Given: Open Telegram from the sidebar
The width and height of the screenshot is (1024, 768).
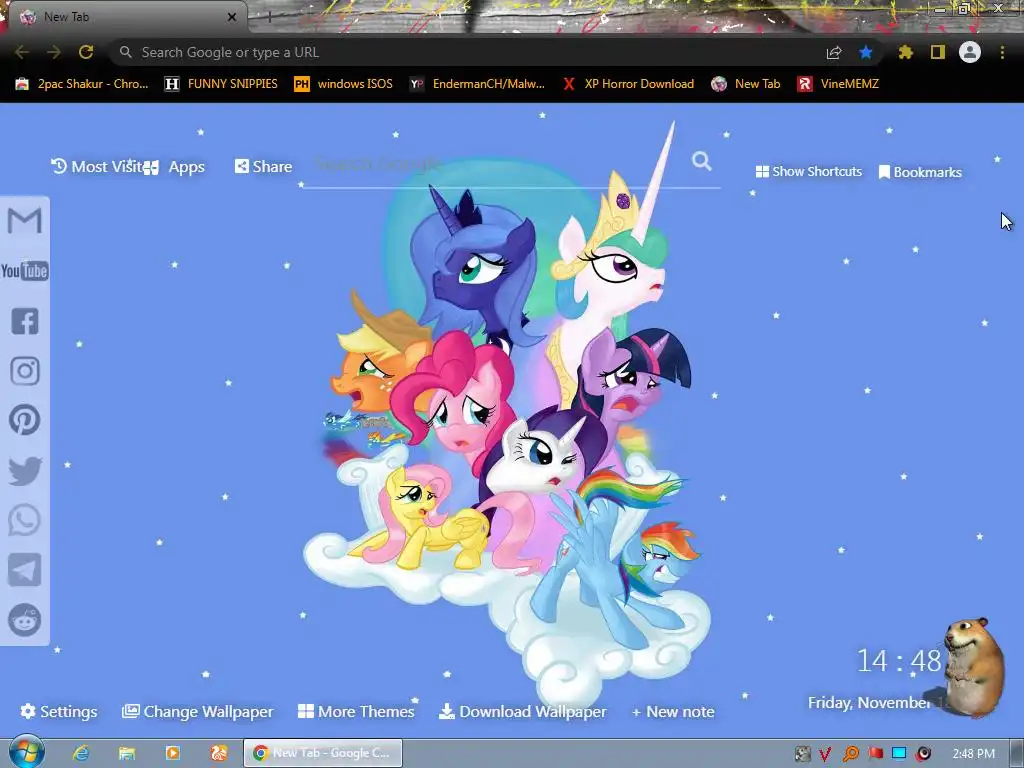Looking at the screenshot, I should tap(25, 570).
